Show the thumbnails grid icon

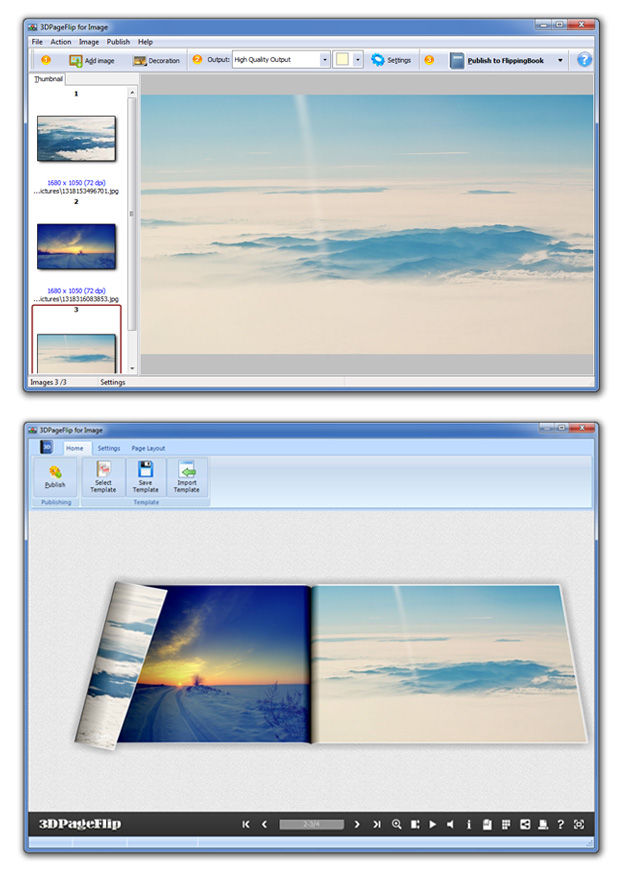tap(506, 825)
